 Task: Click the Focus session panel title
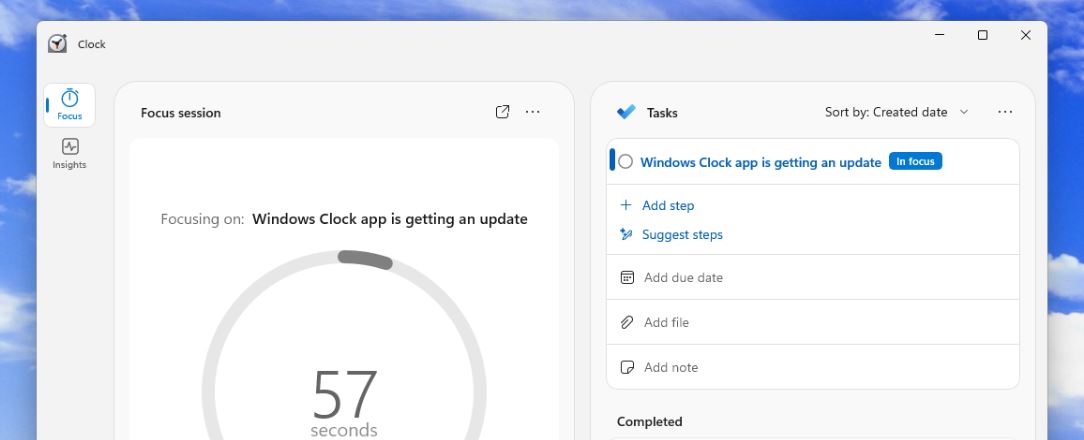pyautogui.click(x=180, y=113)
